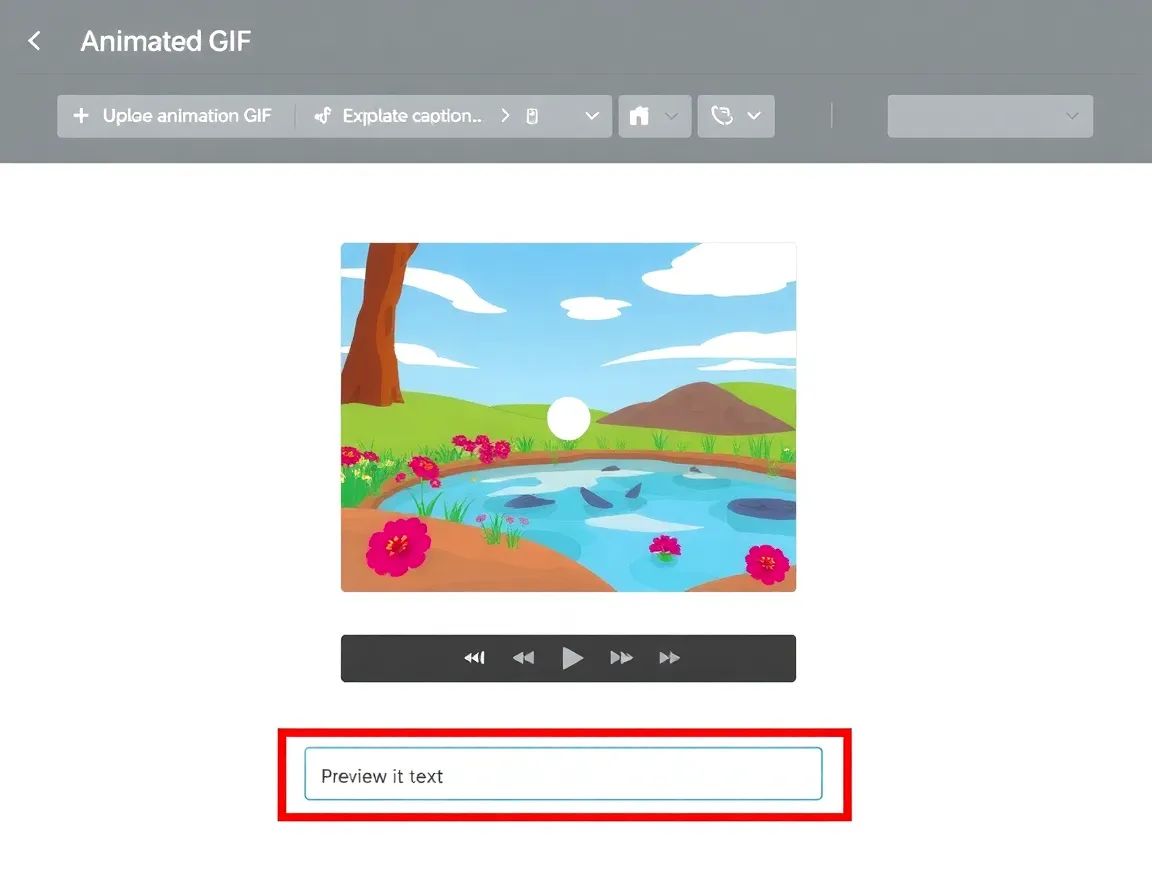Go back using the top-left arrow
Image resolution: width=1152 pixels, height=896 pixels.
click(35, 41)
